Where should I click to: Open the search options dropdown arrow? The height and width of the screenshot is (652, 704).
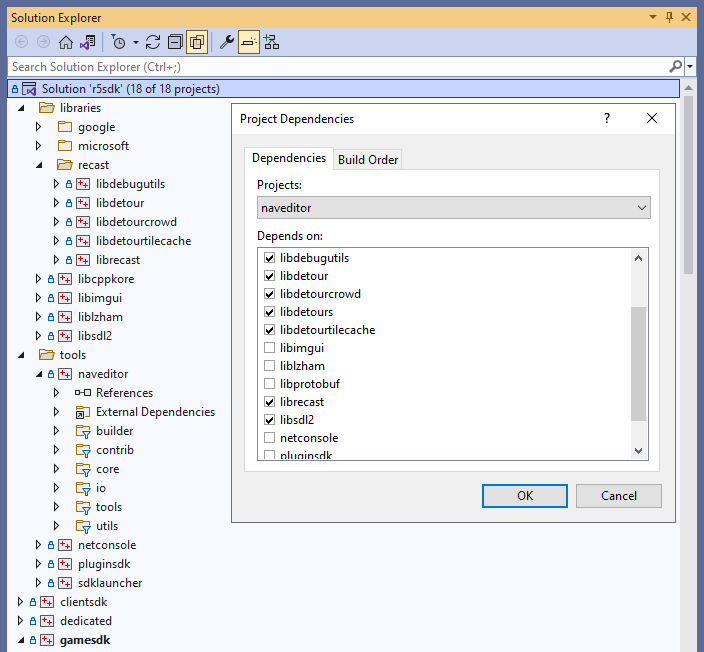(690, 66)
